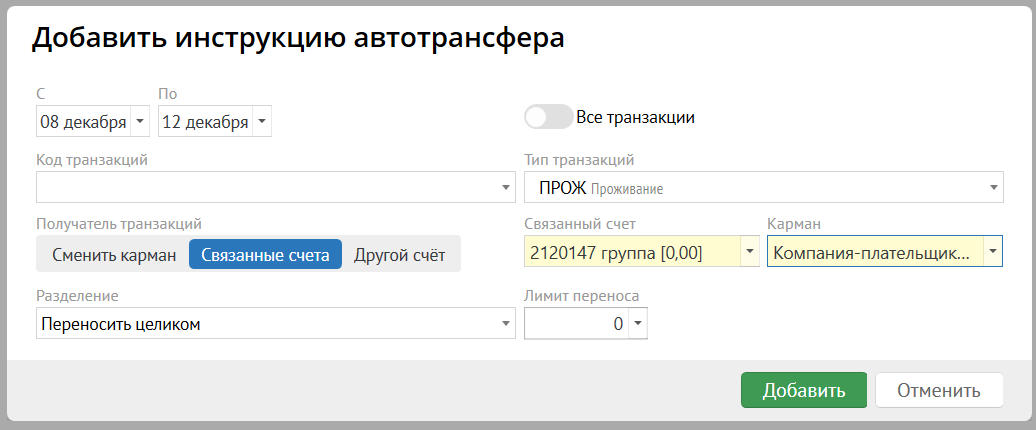
Task: Open the end date По dropdown arrow
Action: tap(261, 122)
